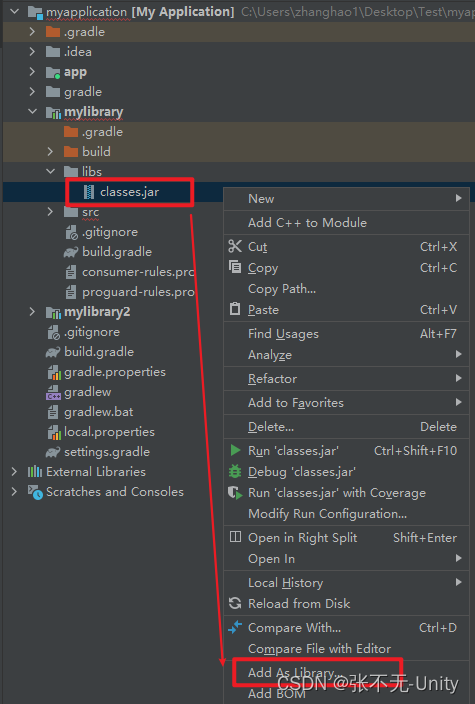Expand the .idea folder
The width and height of the screenshot is (475, 704).
click(32, 52)
